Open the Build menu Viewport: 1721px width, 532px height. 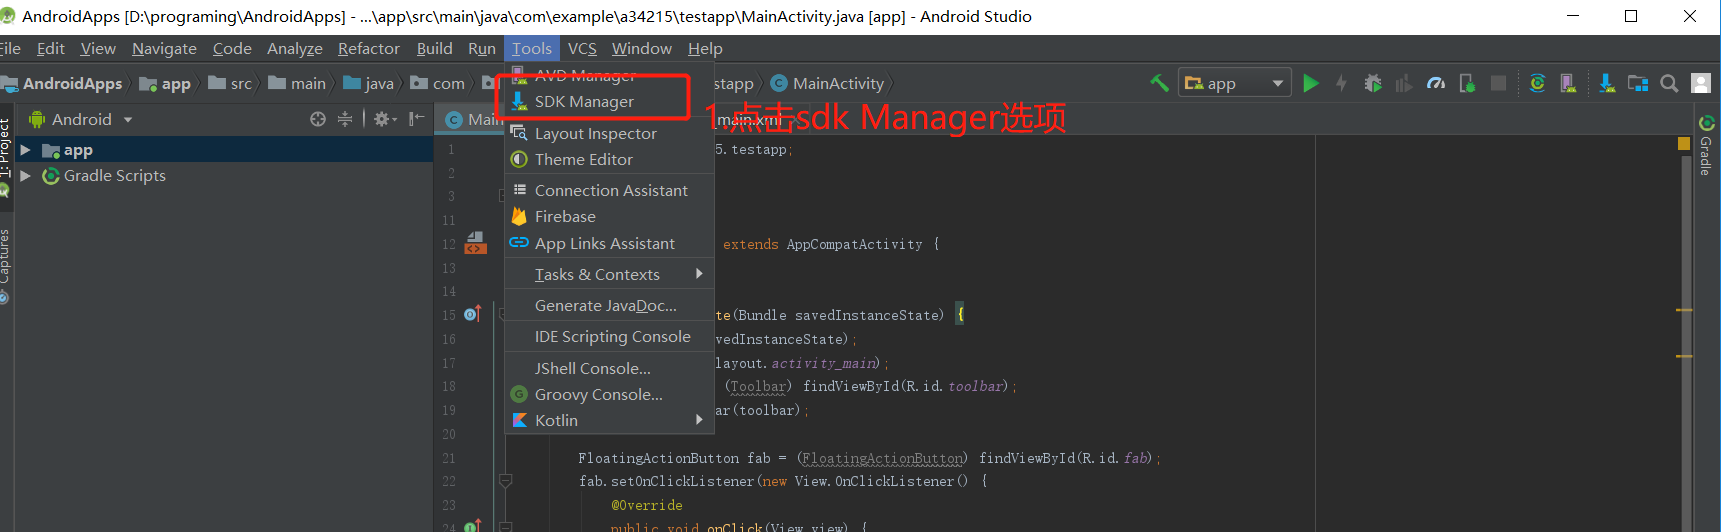click(x=435, y=48)
